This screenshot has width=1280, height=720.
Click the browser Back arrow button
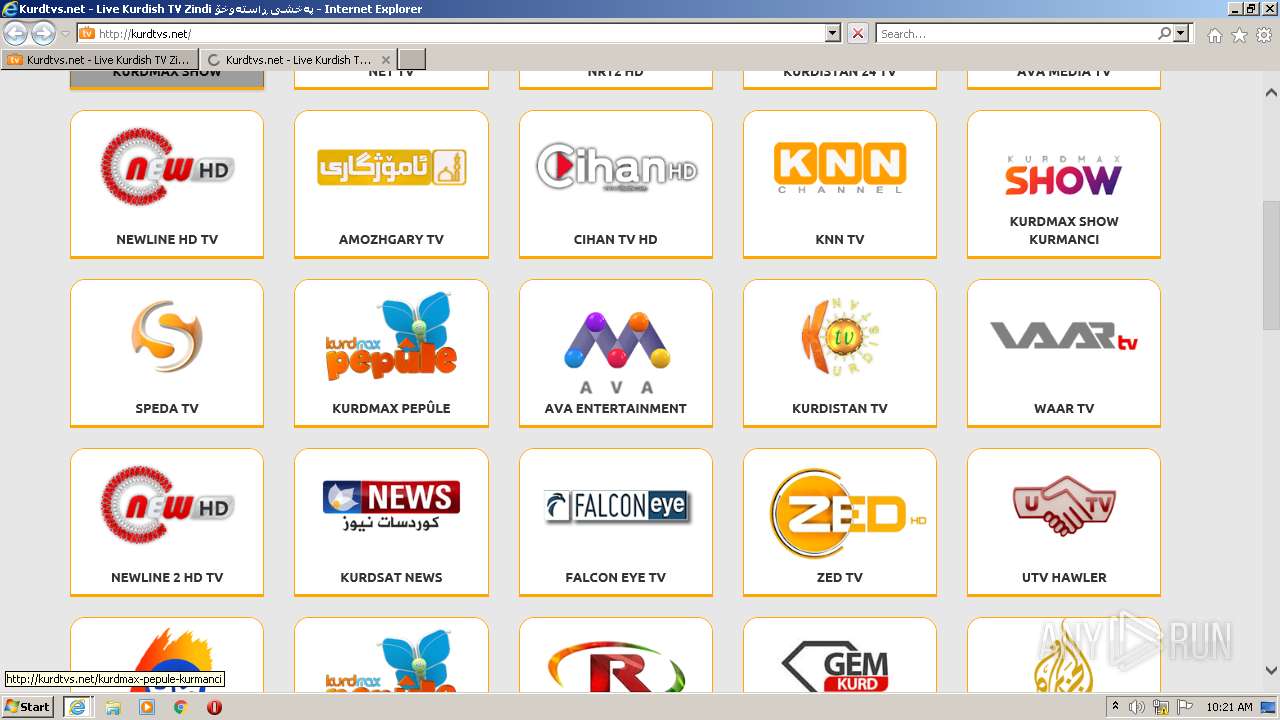pos(16,34)
